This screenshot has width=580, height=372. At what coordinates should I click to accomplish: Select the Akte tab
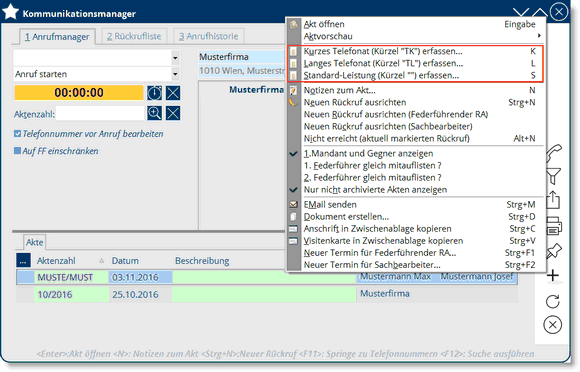coord(34,242)
